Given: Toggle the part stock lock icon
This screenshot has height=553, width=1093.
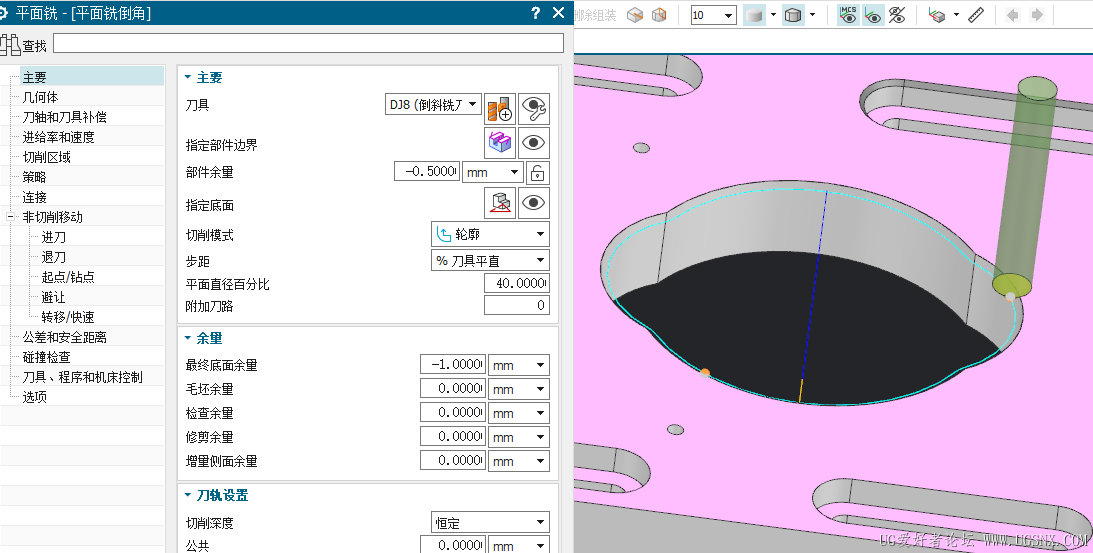Looking at the screenshot, I should point(537,172).
